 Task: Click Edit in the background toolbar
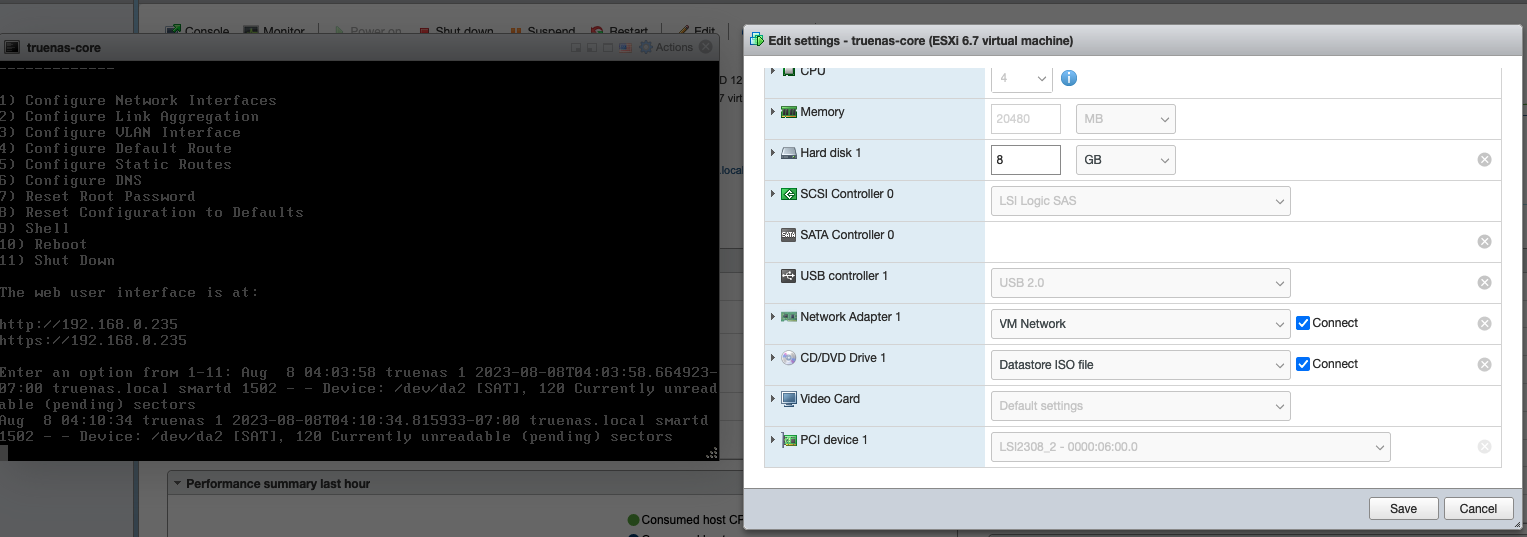(695, 32)
